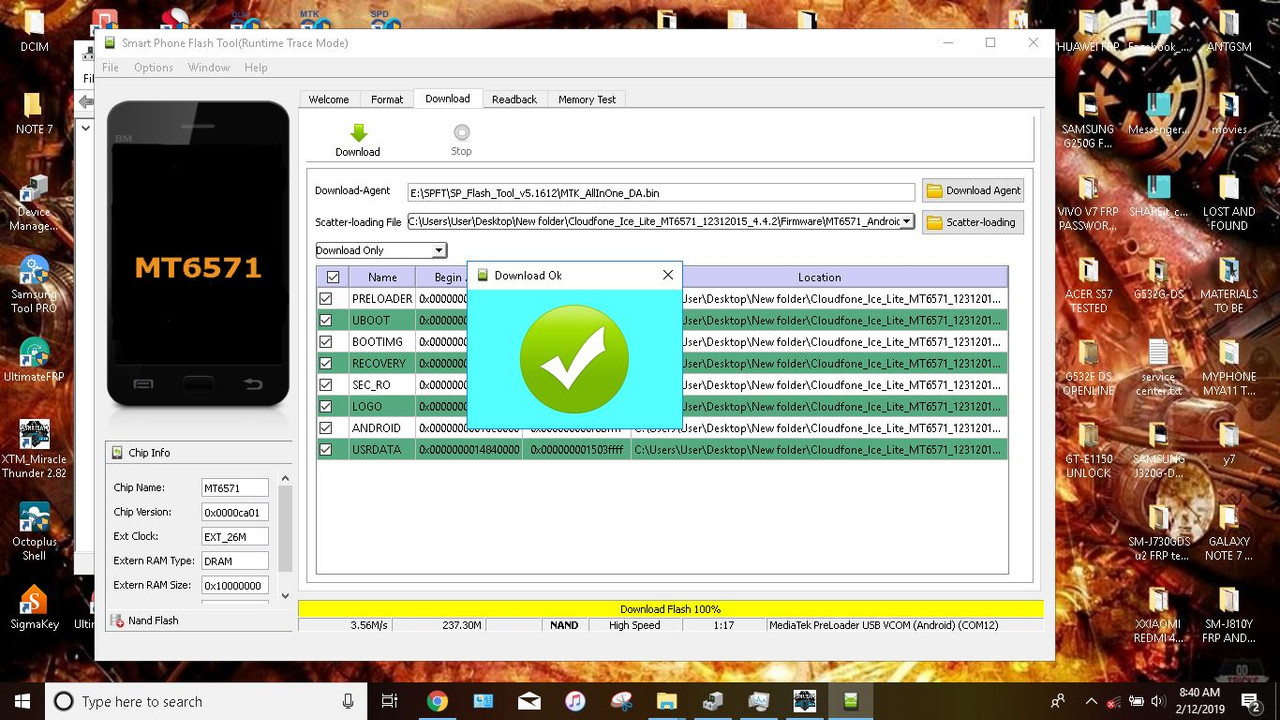Click the Download Agent browse button

pyautogui.click(x=973, y=190)
